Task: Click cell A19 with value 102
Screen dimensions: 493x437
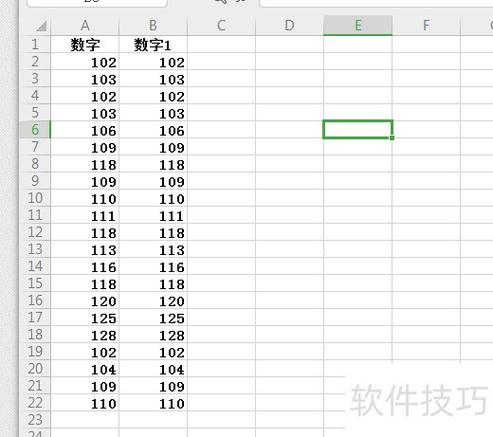Action: click(85, 351)
